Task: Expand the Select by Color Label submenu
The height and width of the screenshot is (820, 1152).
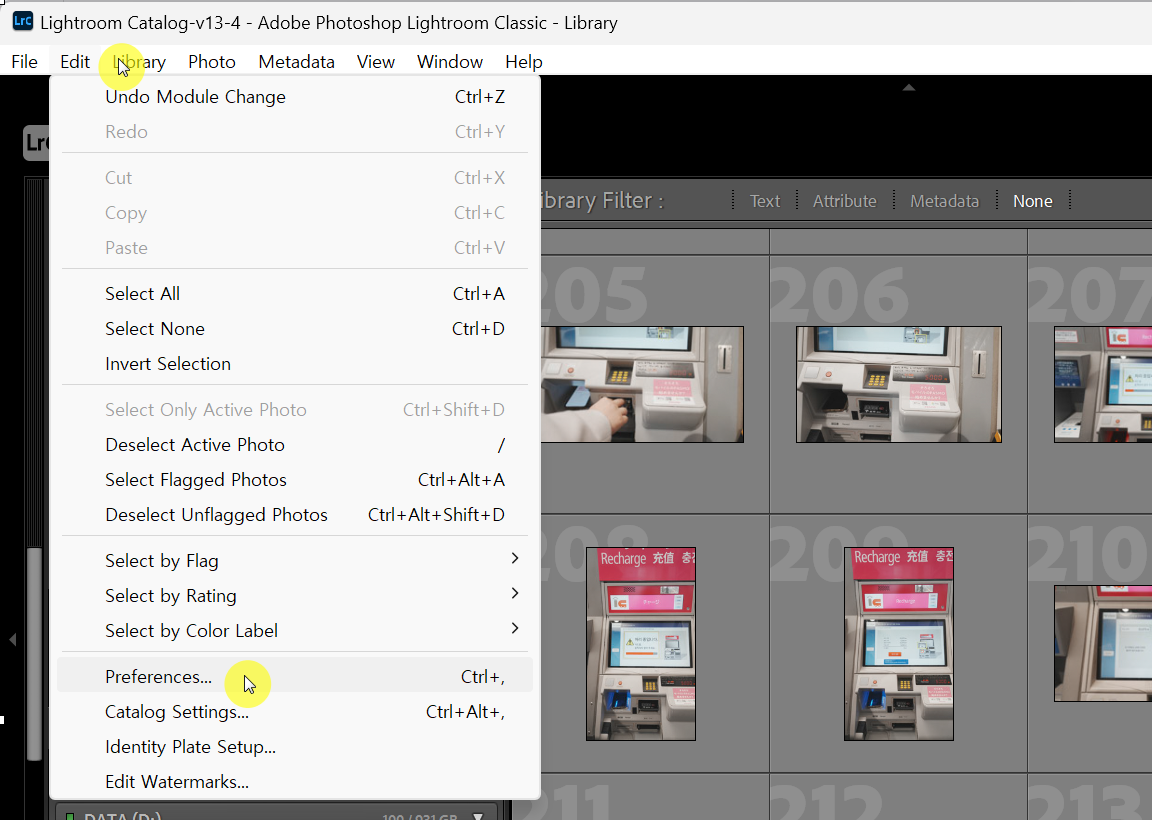Action: (x=295, y=630)
